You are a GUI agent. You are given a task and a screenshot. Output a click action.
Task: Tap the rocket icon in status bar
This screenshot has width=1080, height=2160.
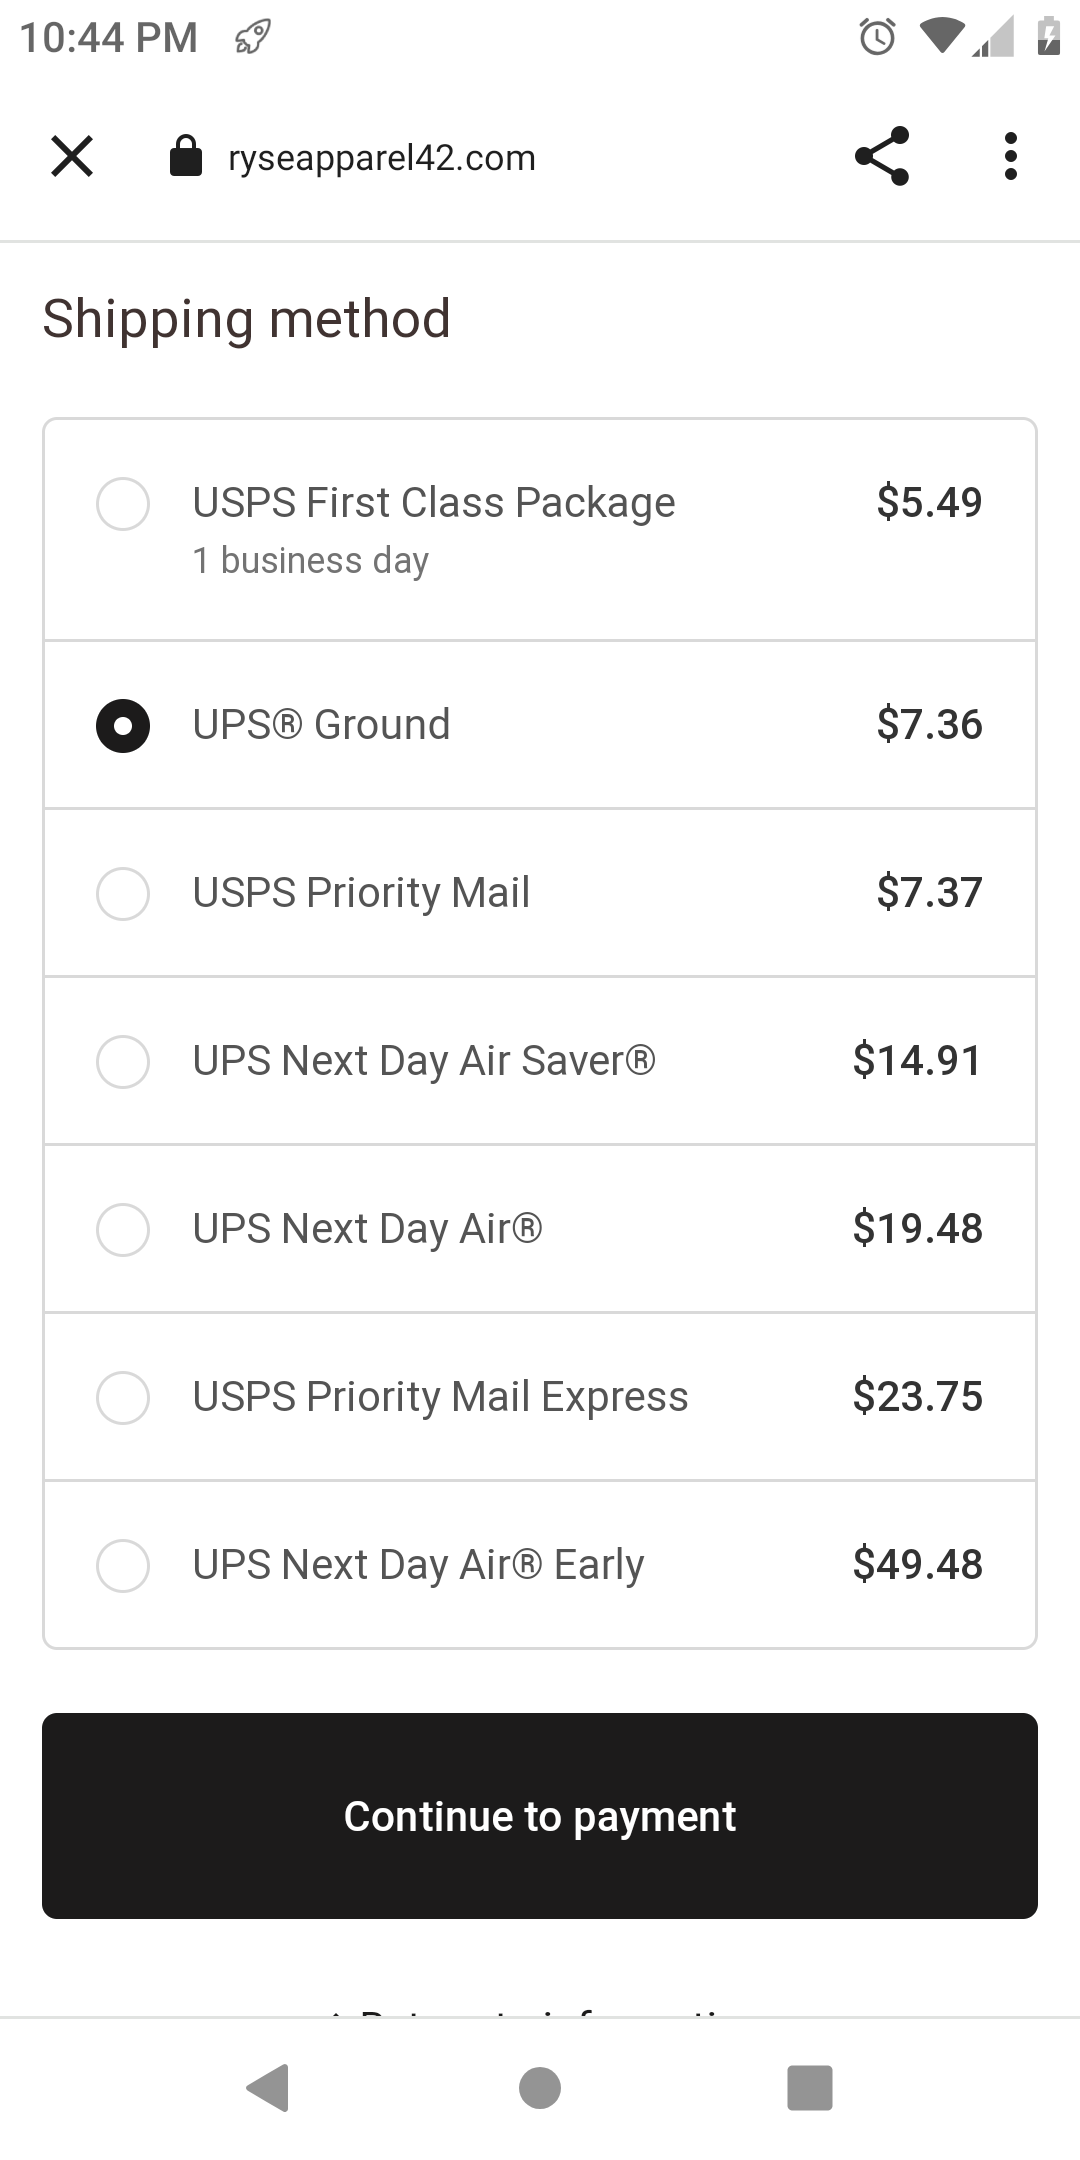[252, 38]
